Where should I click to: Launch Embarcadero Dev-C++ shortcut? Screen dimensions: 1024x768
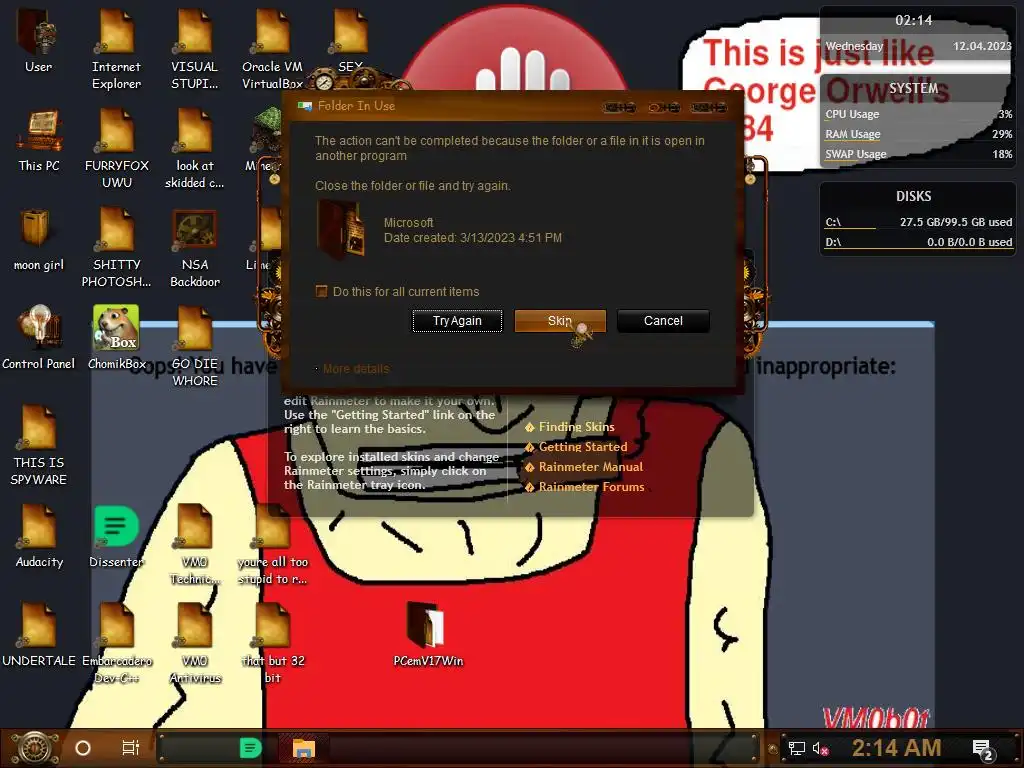pyautogui.click(x=116, y=644)
